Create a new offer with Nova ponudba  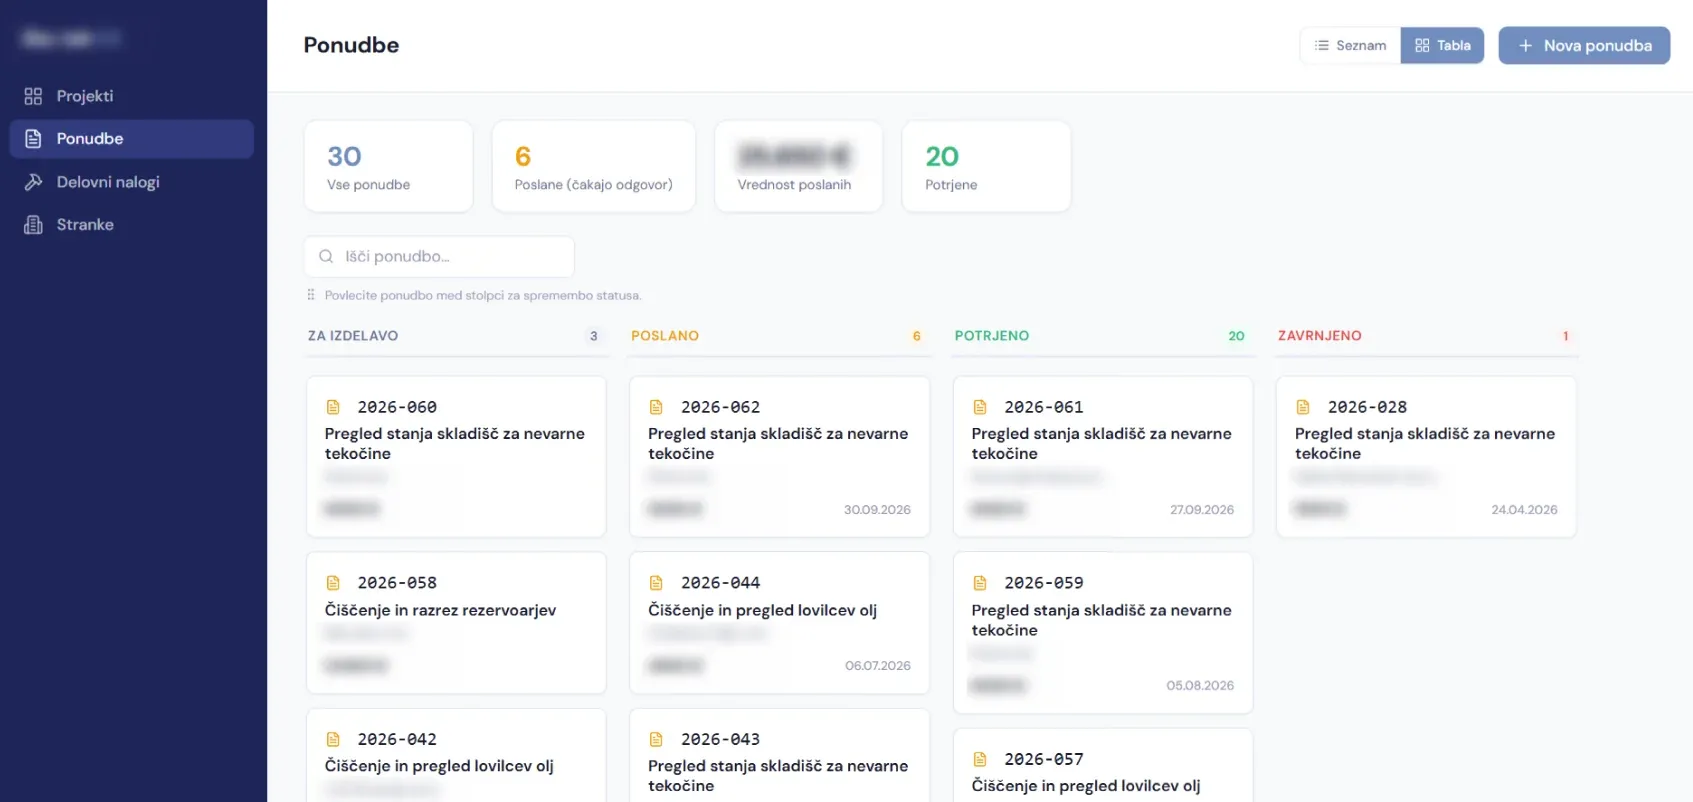pos(1584,46)
